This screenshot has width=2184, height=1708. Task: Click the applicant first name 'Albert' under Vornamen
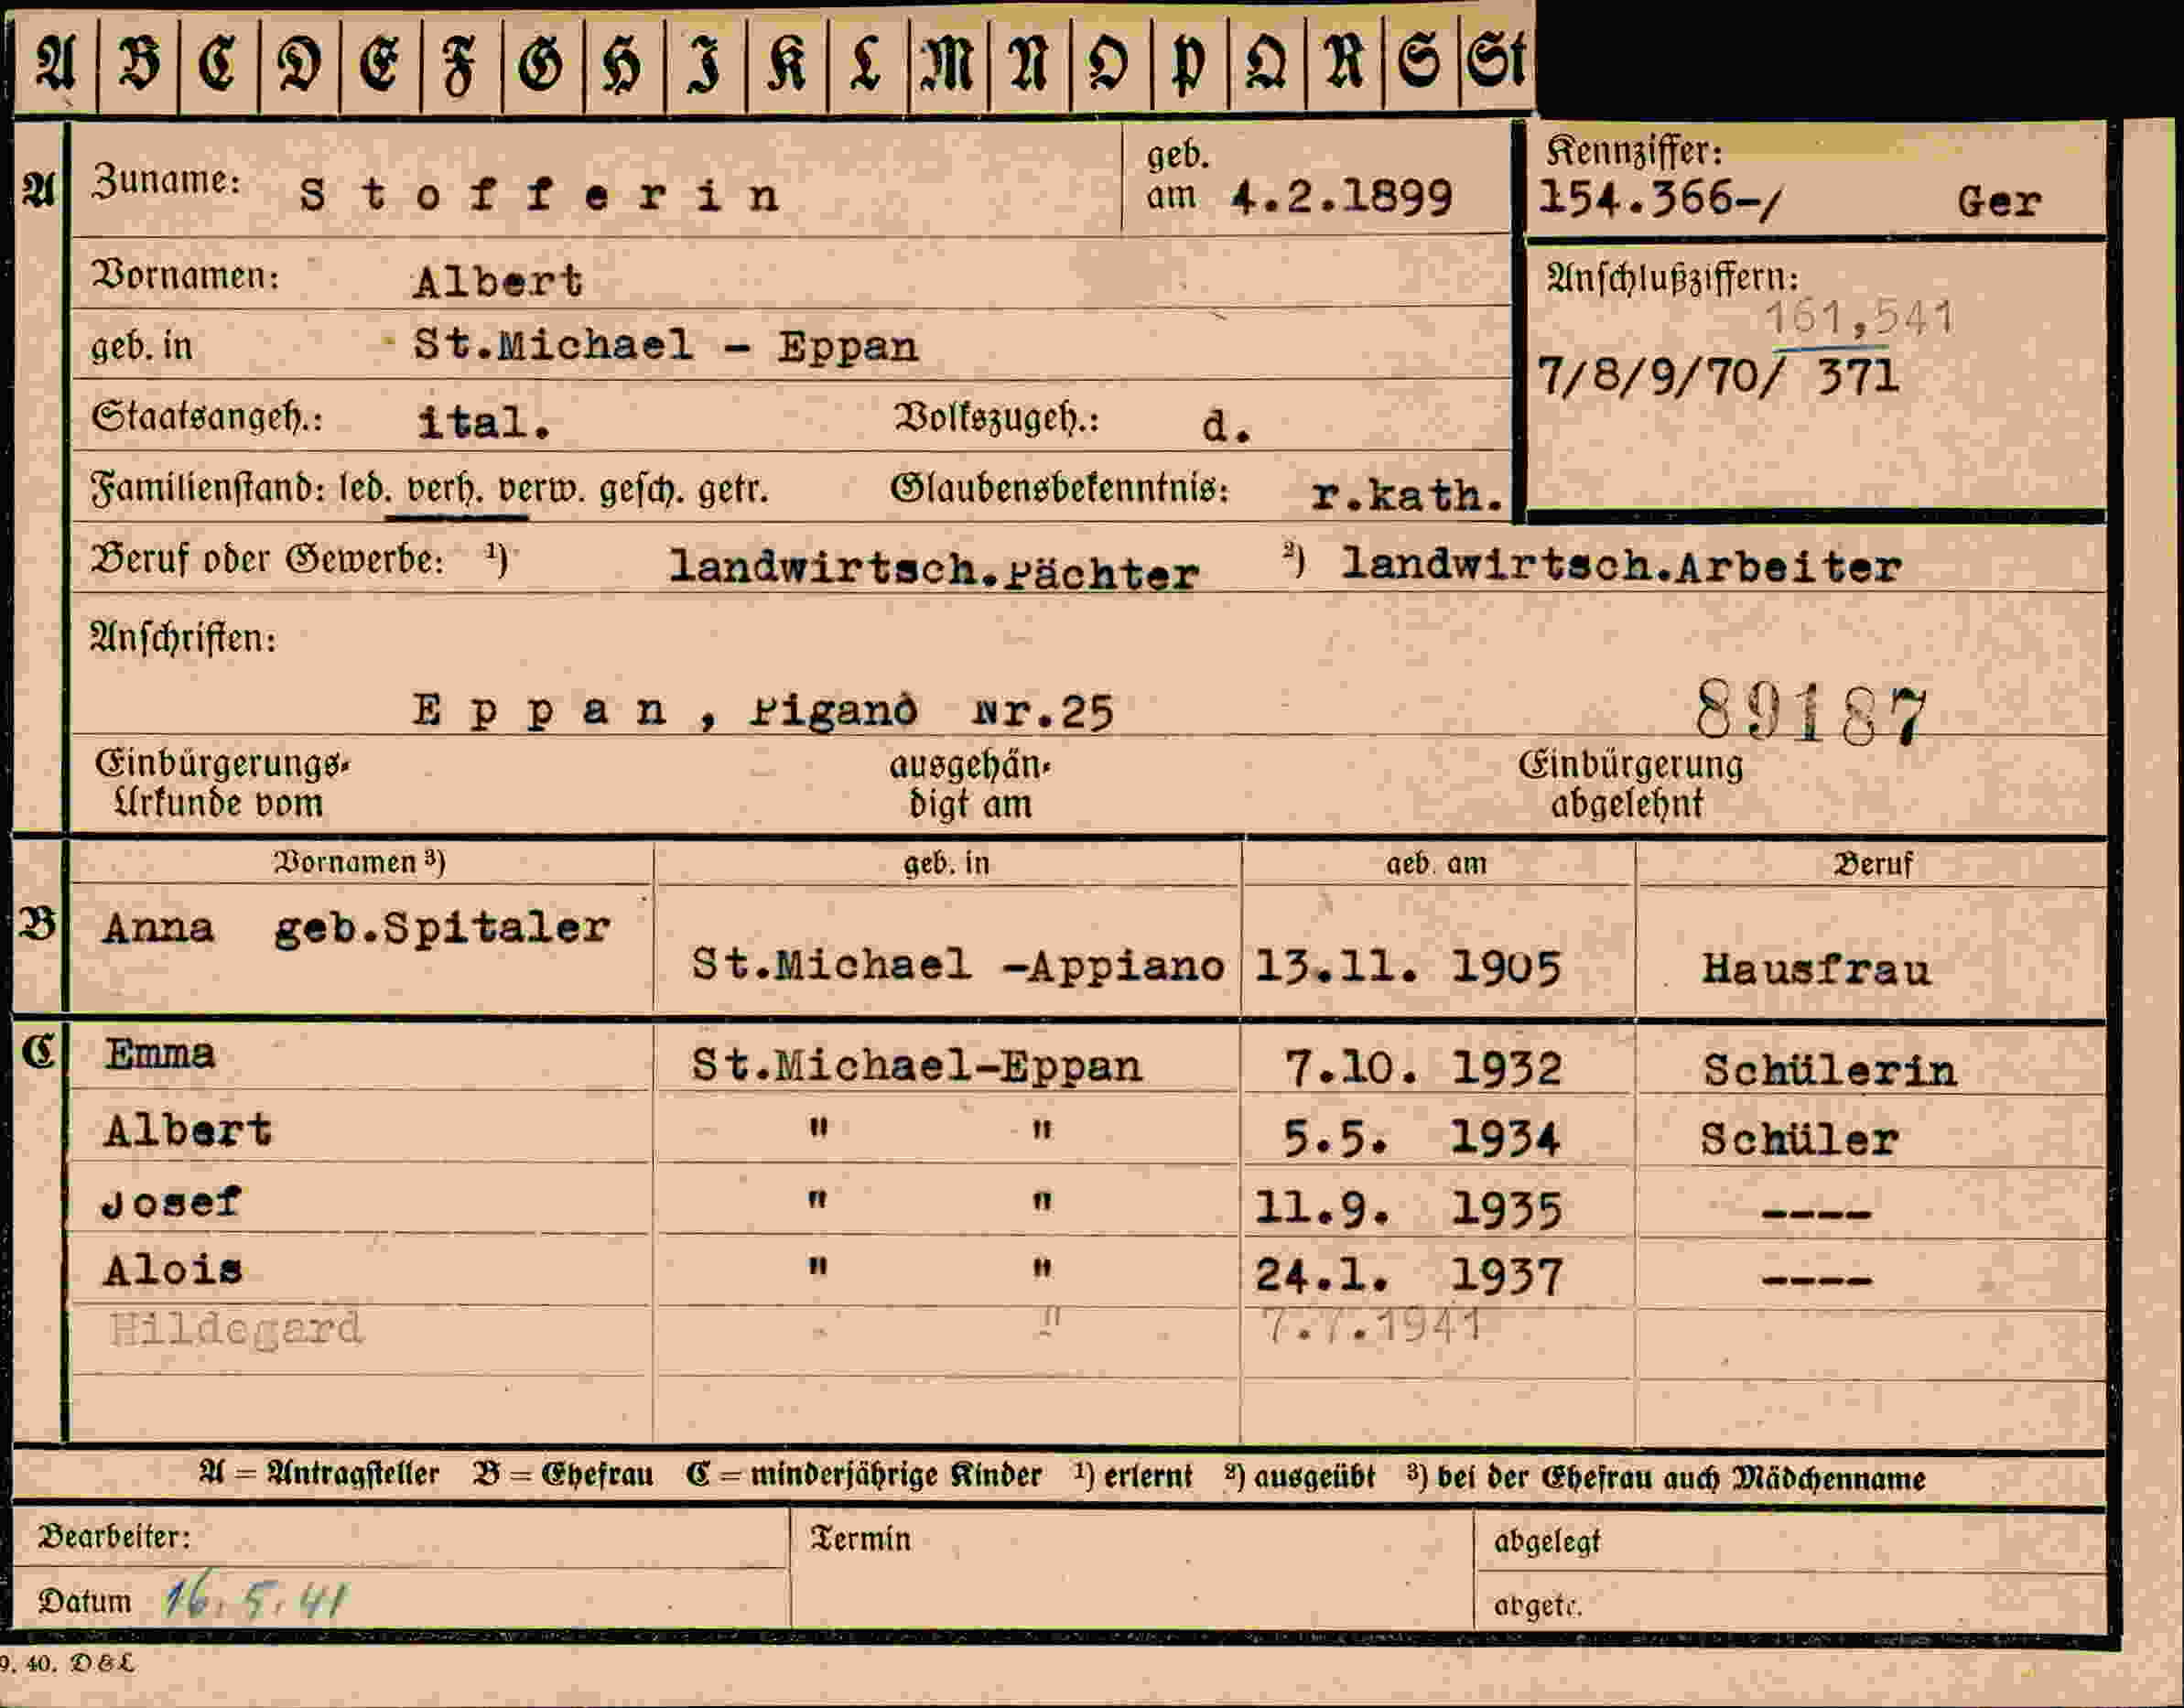pos(497,281)
